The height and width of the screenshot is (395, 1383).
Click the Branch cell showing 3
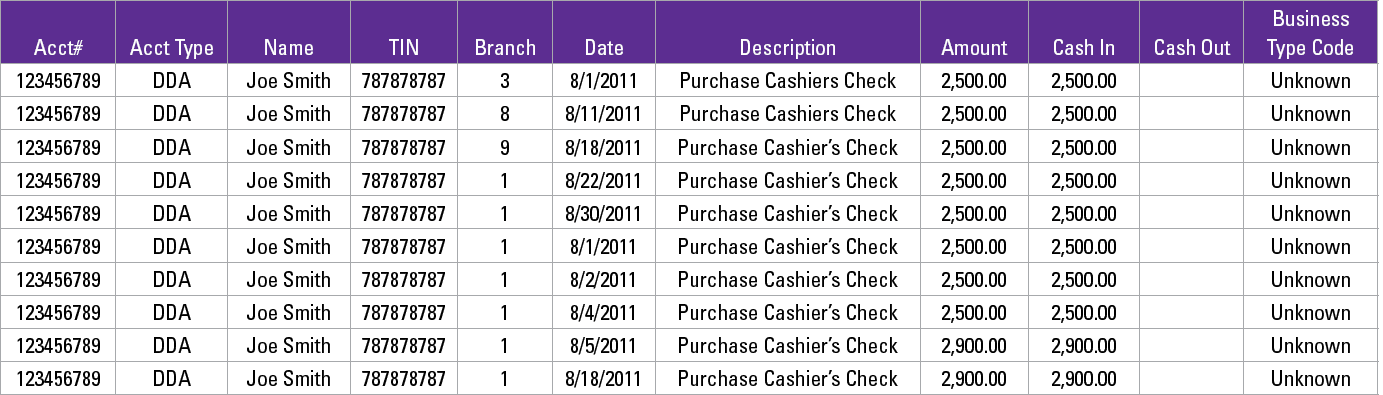pyautogui.click(x=505, y=81)
